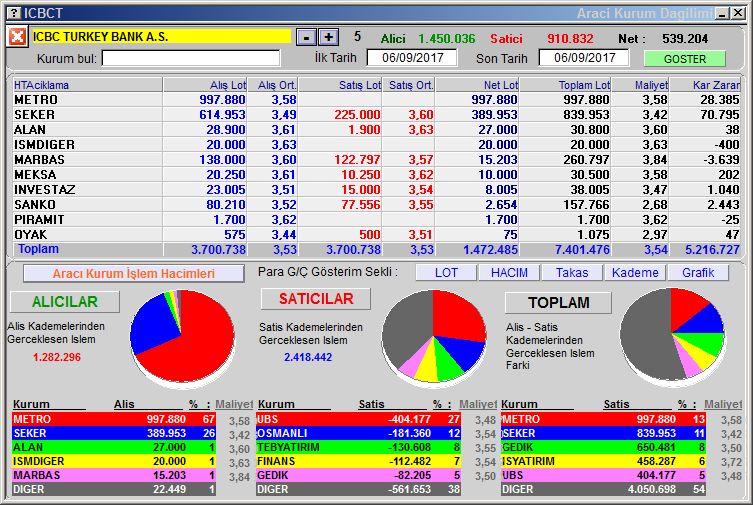This screenshot has width=753, height=505.
Task: Open the Kademe view
Action: tap(635, 273)
